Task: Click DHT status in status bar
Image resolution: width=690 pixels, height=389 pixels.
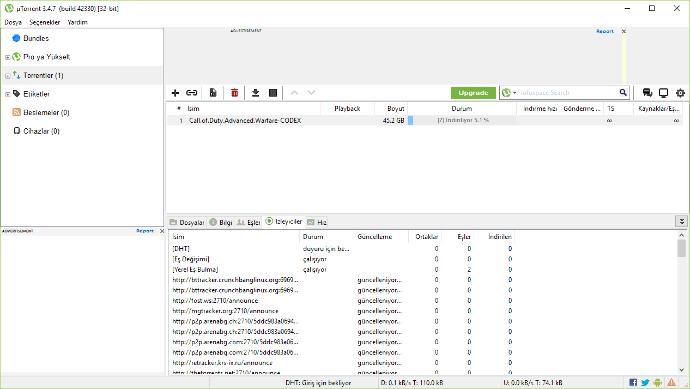Action: [x=318, y=383]
